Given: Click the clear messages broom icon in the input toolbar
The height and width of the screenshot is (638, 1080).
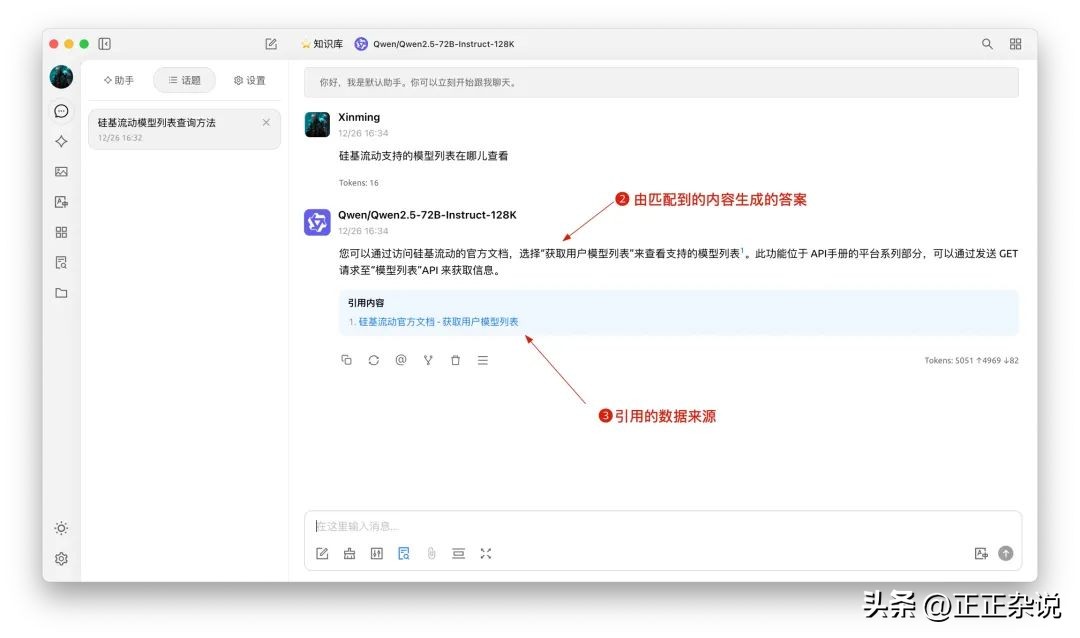Looking at the screenshot, I should (349, 554).
